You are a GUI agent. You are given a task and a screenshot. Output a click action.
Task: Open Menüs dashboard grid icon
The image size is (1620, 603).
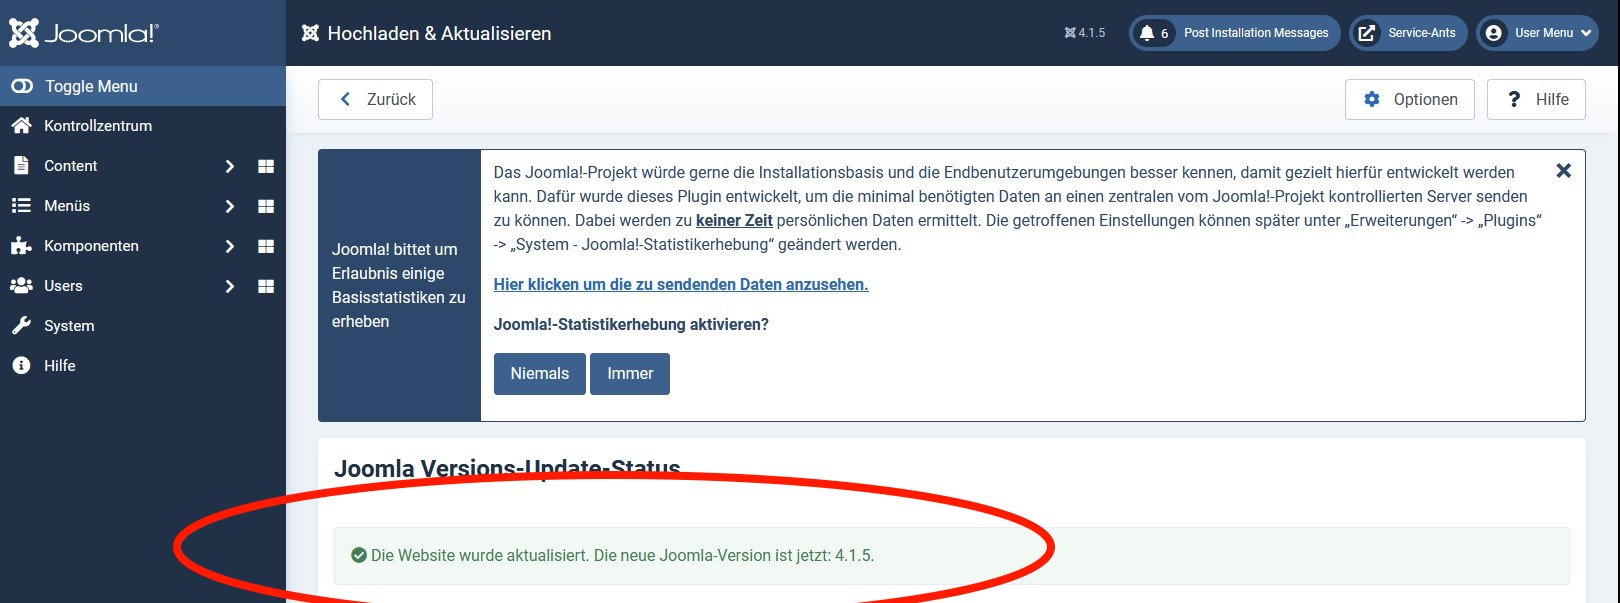tap(266, 206)
